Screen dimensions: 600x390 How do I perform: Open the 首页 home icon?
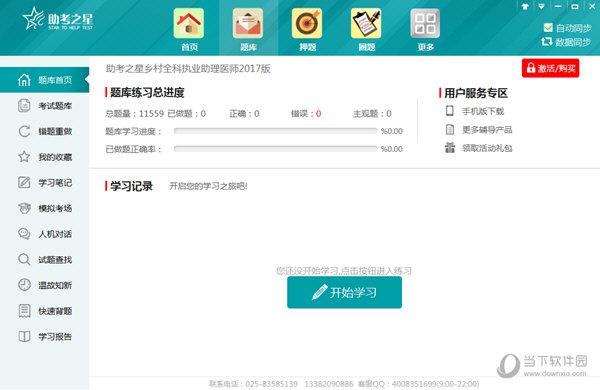coord(189,24)
